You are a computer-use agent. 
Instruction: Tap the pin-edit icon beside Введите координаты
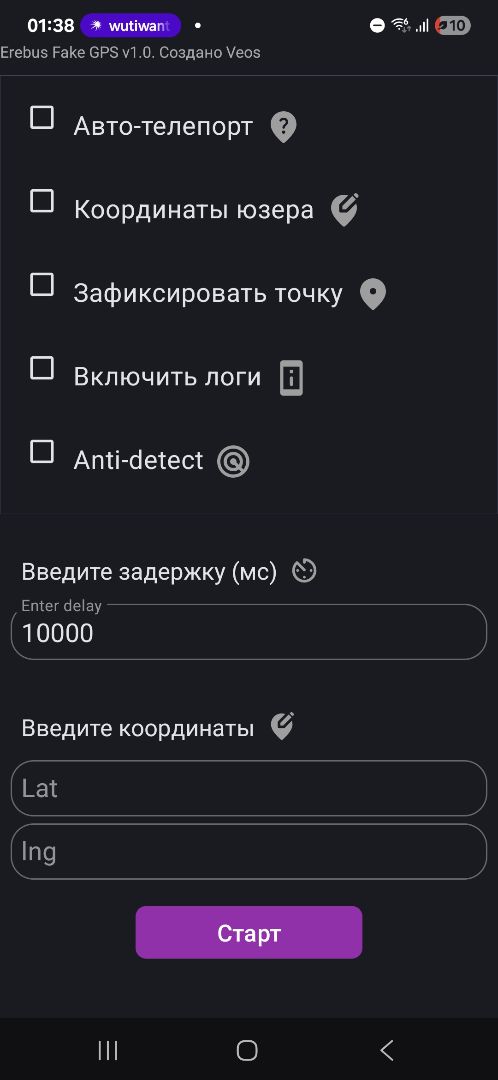pyautogui.click(x=282, y=727)
